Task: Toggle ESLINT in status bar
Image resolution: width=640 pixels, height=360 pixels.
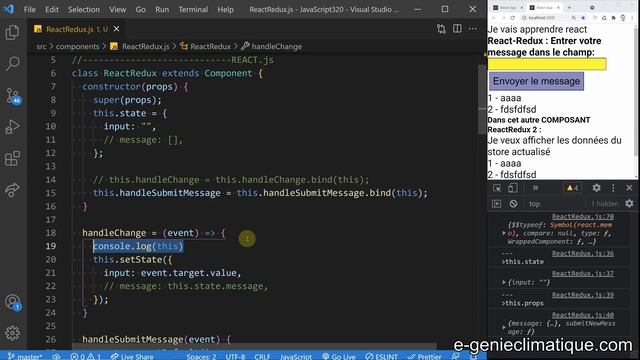Action: tap(381, 356)
